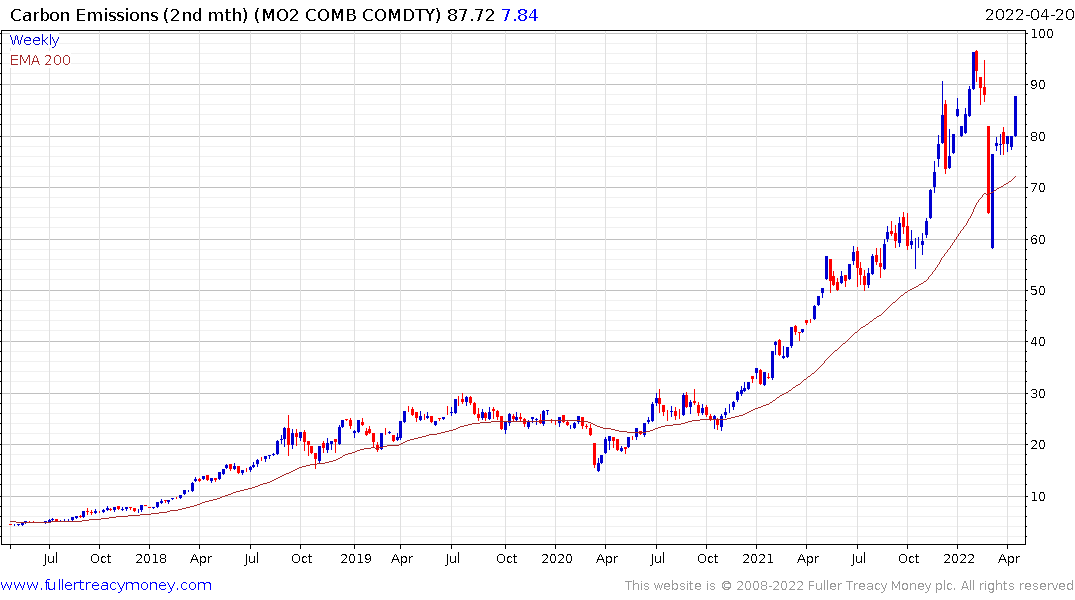1075x600 pixels.
Task: Click the 2022 year label on time axis
Action: (958, 558)
